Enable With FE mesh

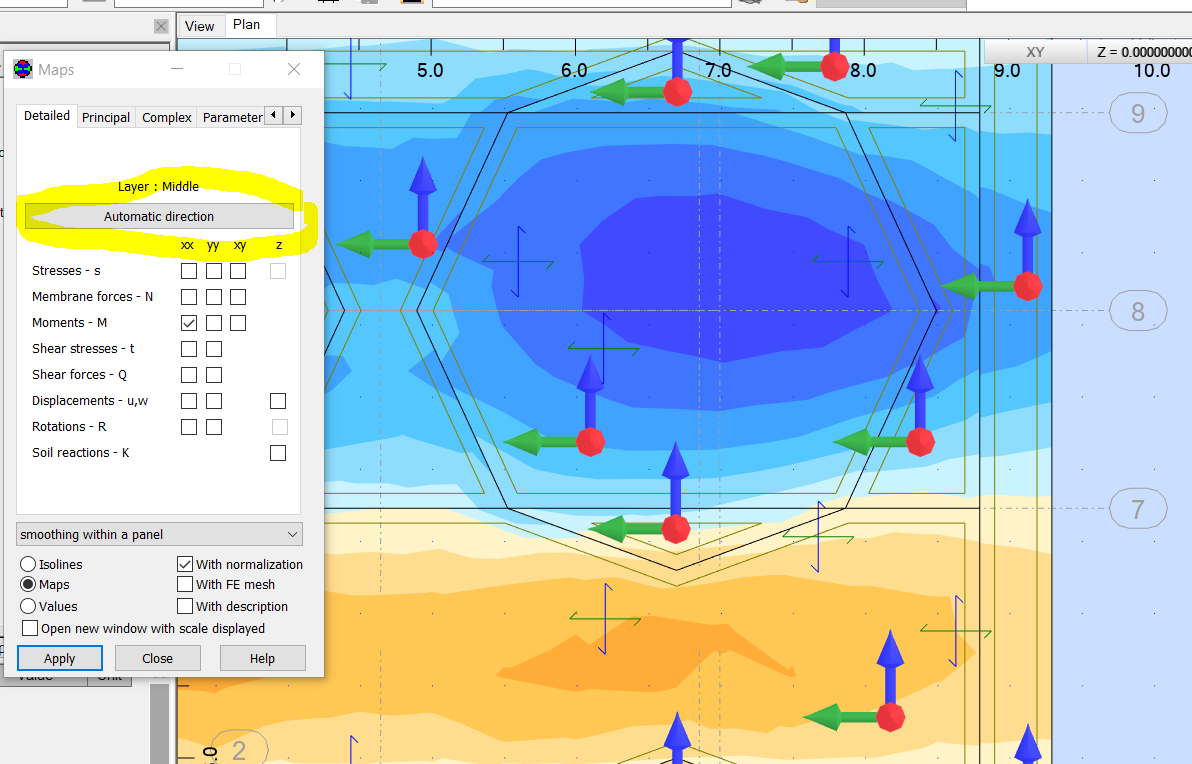click(x=185, y=584)
